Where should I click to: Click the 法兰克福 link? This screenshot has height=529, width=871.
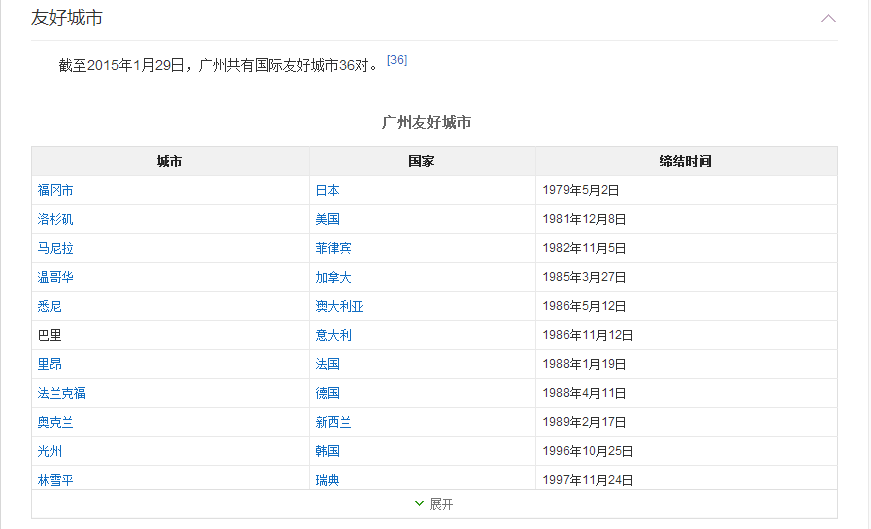61,393
